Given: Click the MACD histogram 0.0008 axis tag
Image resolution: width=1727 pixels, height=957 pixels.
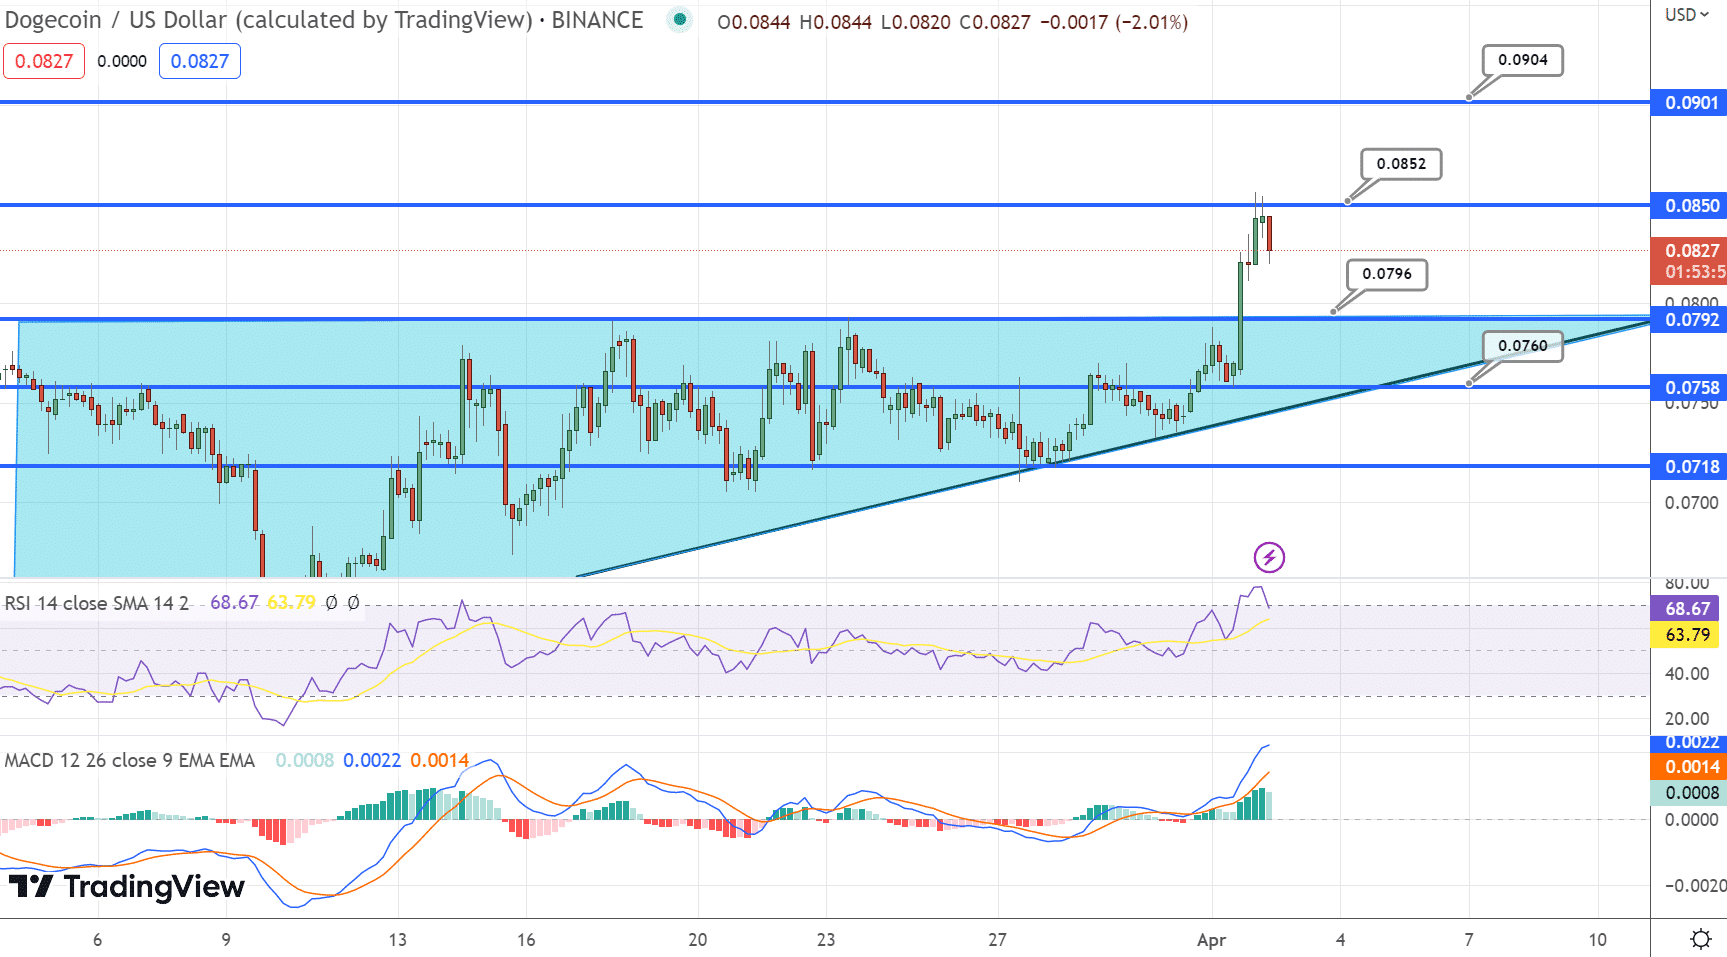Looking at the screenshot, I should click(1688, 793).
